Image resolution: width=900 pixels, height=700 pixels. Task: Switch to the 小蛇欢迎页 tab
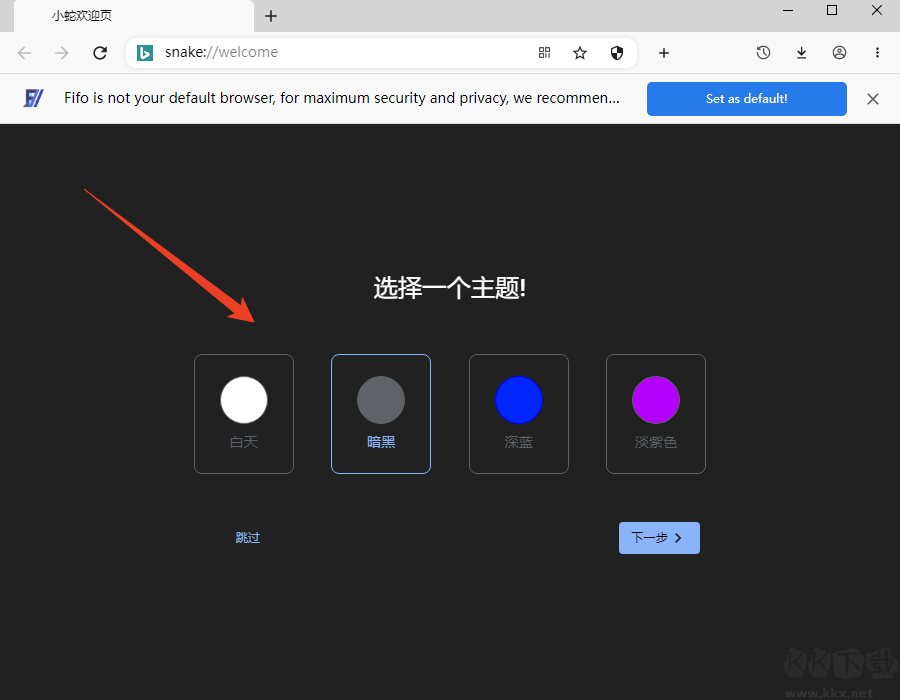point(80,16)
